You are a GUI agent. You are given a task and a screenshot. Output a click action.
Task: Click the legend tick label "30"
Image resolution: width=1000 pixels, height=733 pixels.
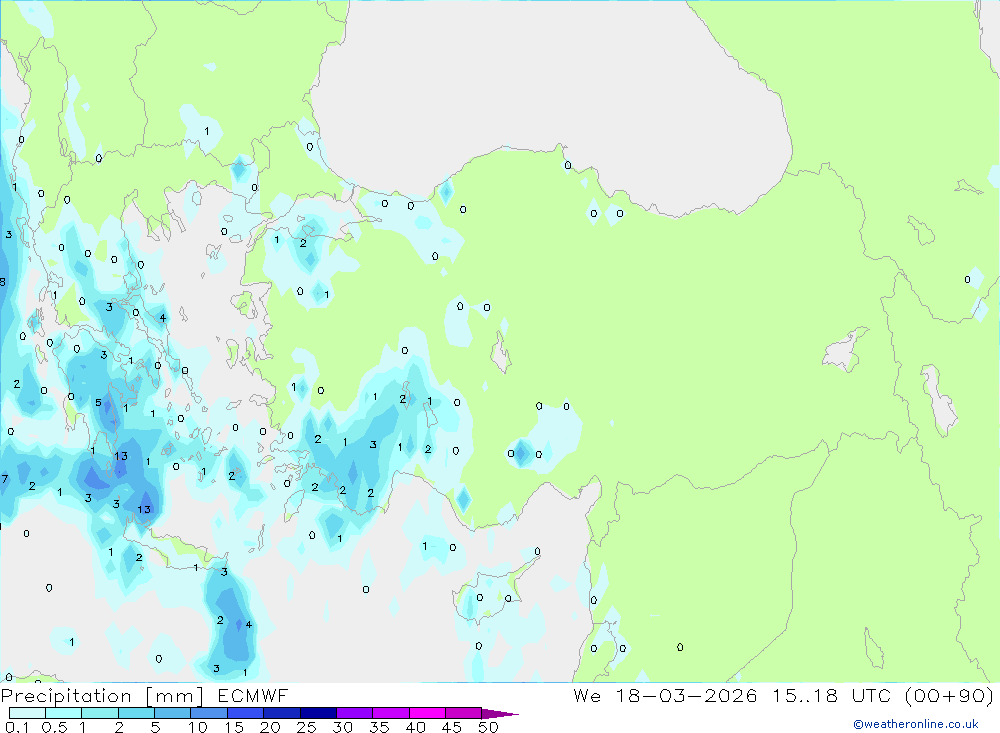coord(343,727)
